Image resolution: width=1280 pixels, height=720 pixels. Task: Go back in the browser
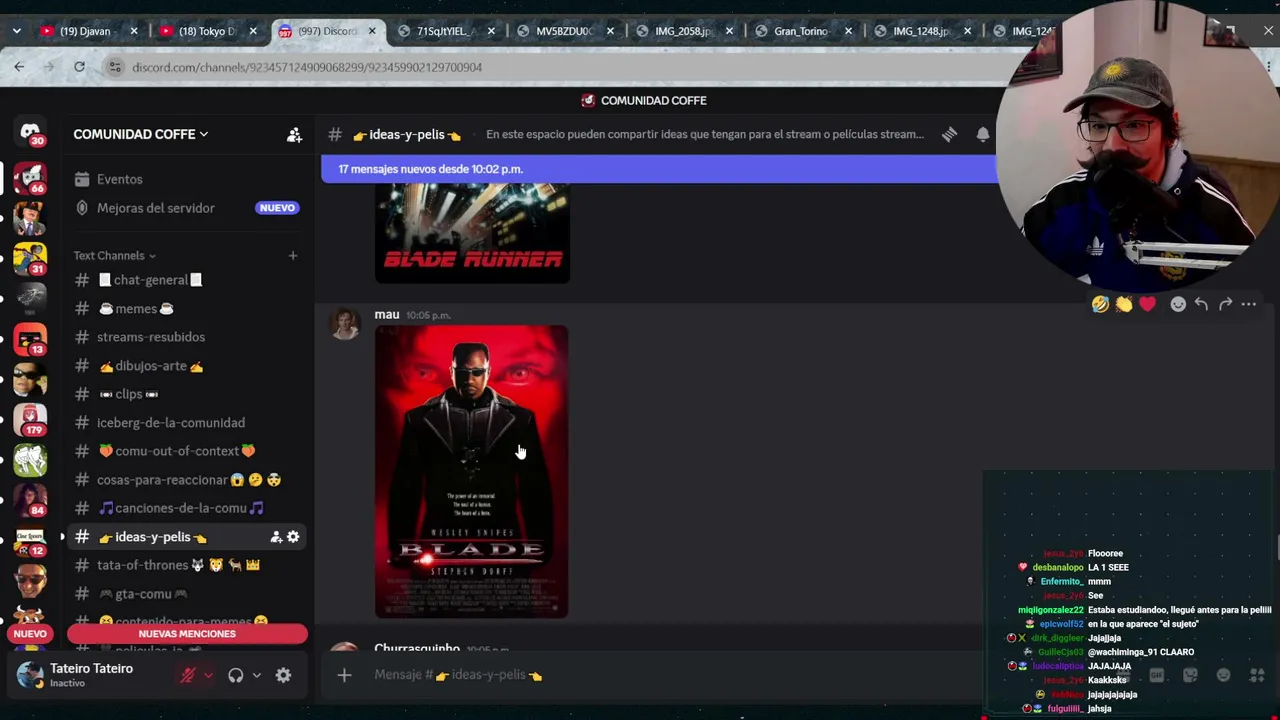point(19,67)
